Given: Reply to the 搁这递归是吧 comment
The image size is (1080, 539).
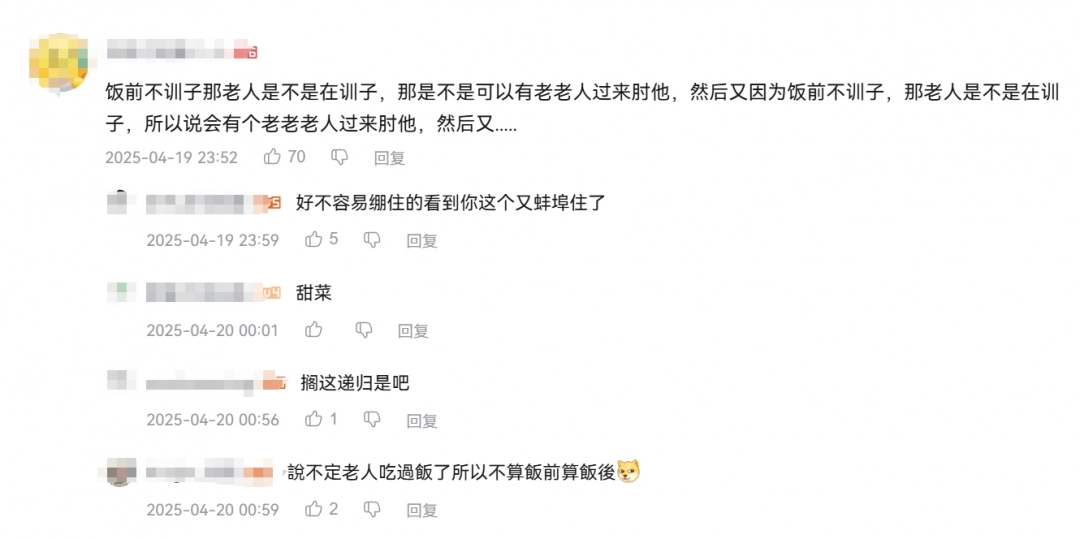Looking at the screenshot, I should coord(422,421).
